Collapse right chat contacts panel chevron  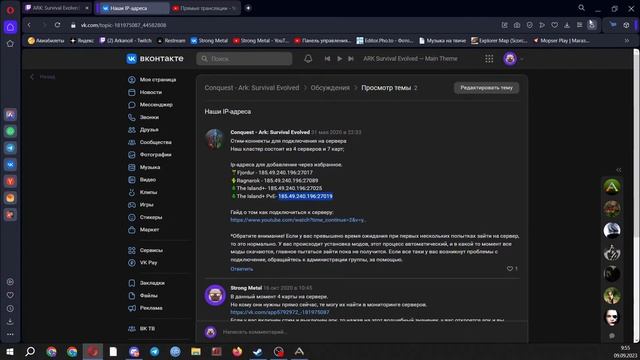point(619,170)
